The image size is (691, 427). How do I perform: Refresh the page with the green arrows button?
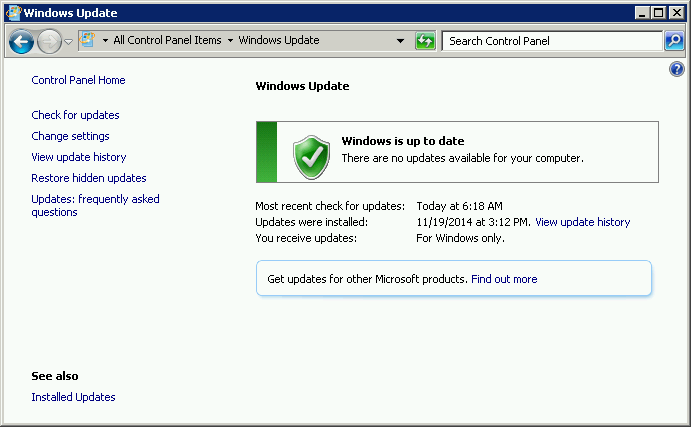point(425,41)
